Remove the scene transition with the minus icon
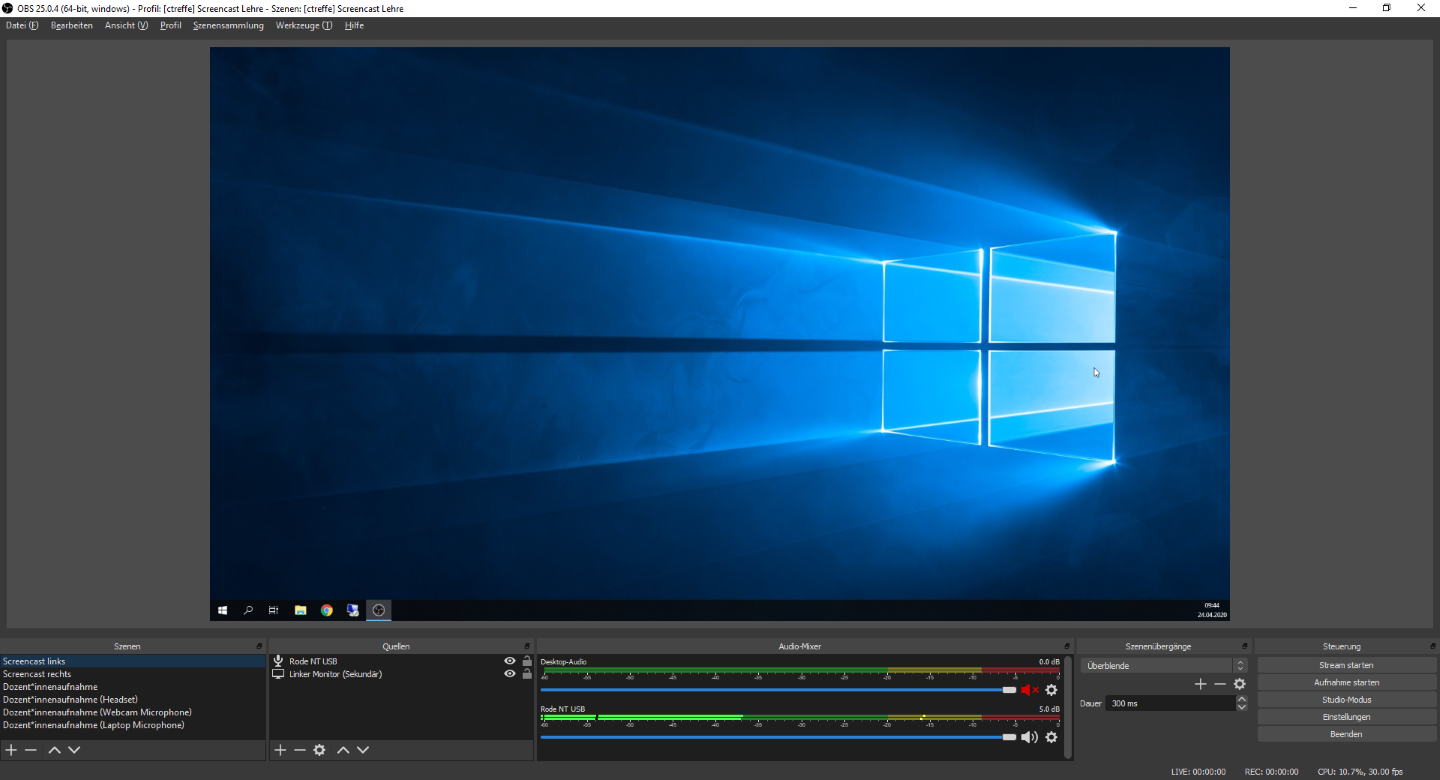This screenshot has height=780, width=1440. (1220, 684)
